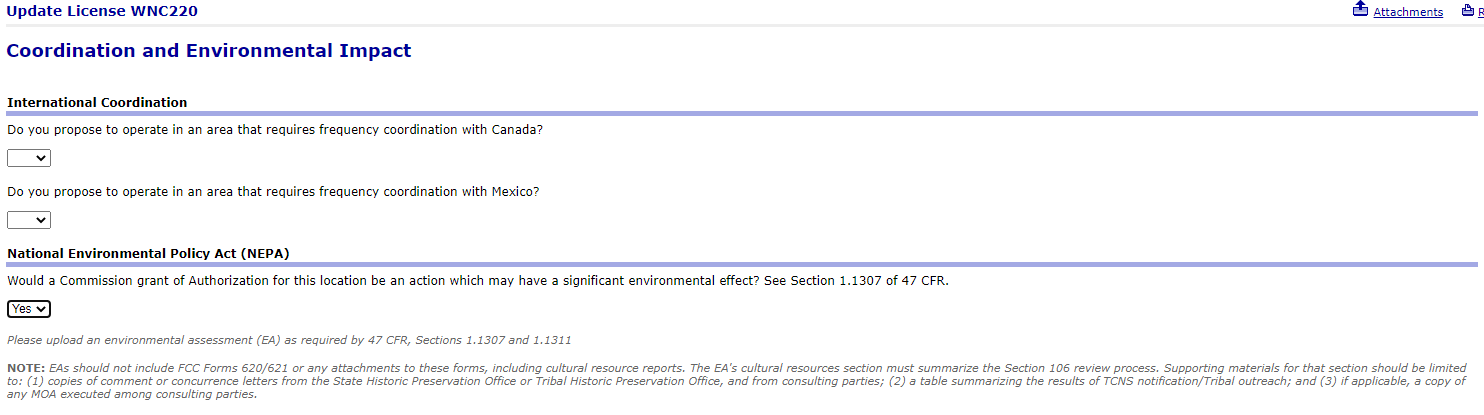Select the International Coordination section header

[97, 102]
